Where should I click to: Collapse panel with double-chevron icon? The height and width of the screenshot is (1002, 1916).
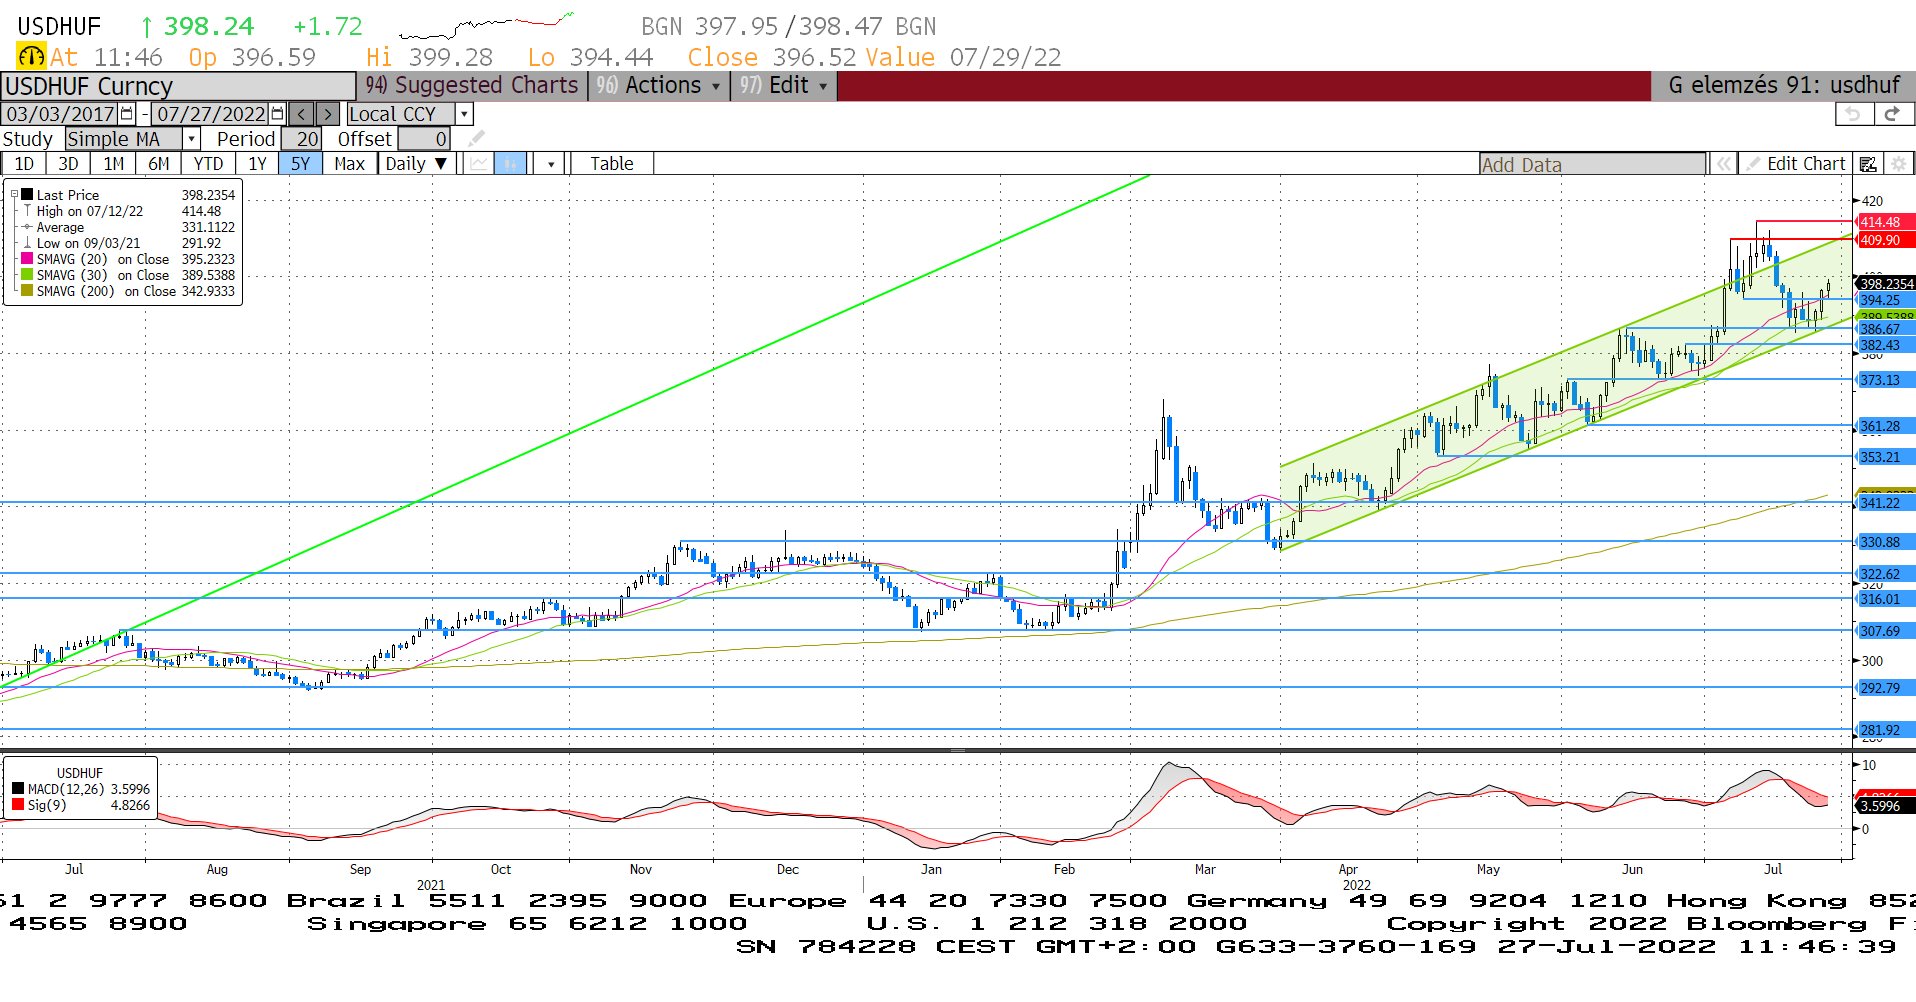[x=1723, y=164]
